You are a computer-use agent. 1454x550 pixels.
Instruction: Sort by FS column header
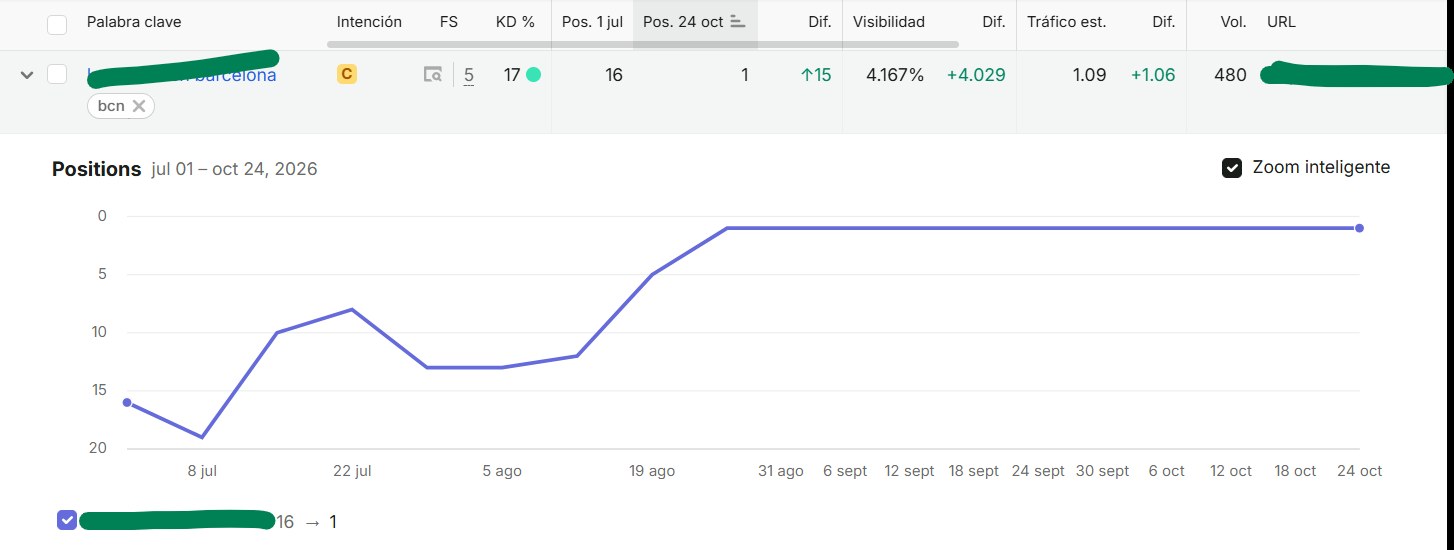pos(448,22)
